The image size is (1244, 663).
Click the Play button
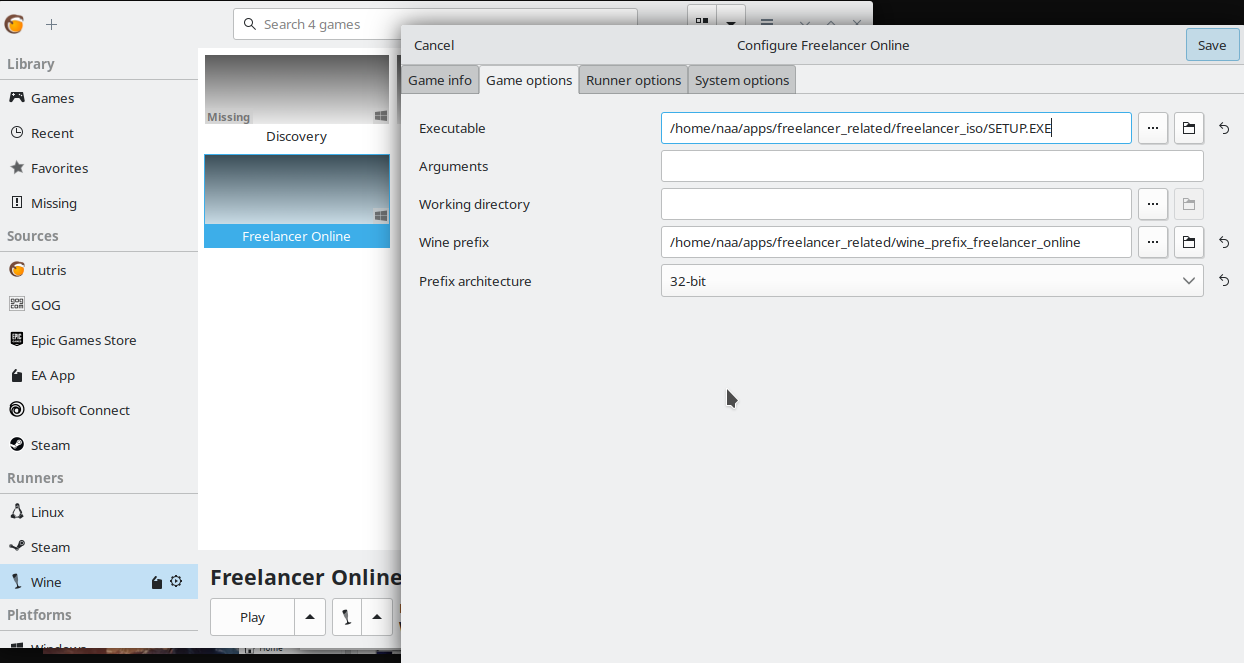tap(253, 617)
